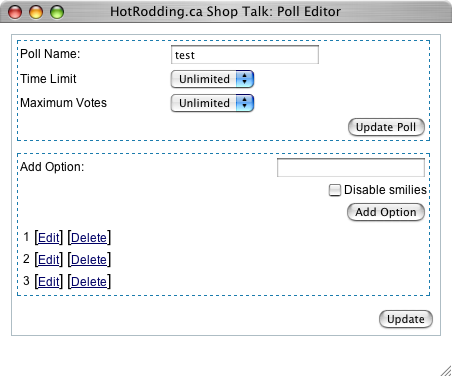Edit poll option 3
The image size is (452, 377).
pos(49,282)
